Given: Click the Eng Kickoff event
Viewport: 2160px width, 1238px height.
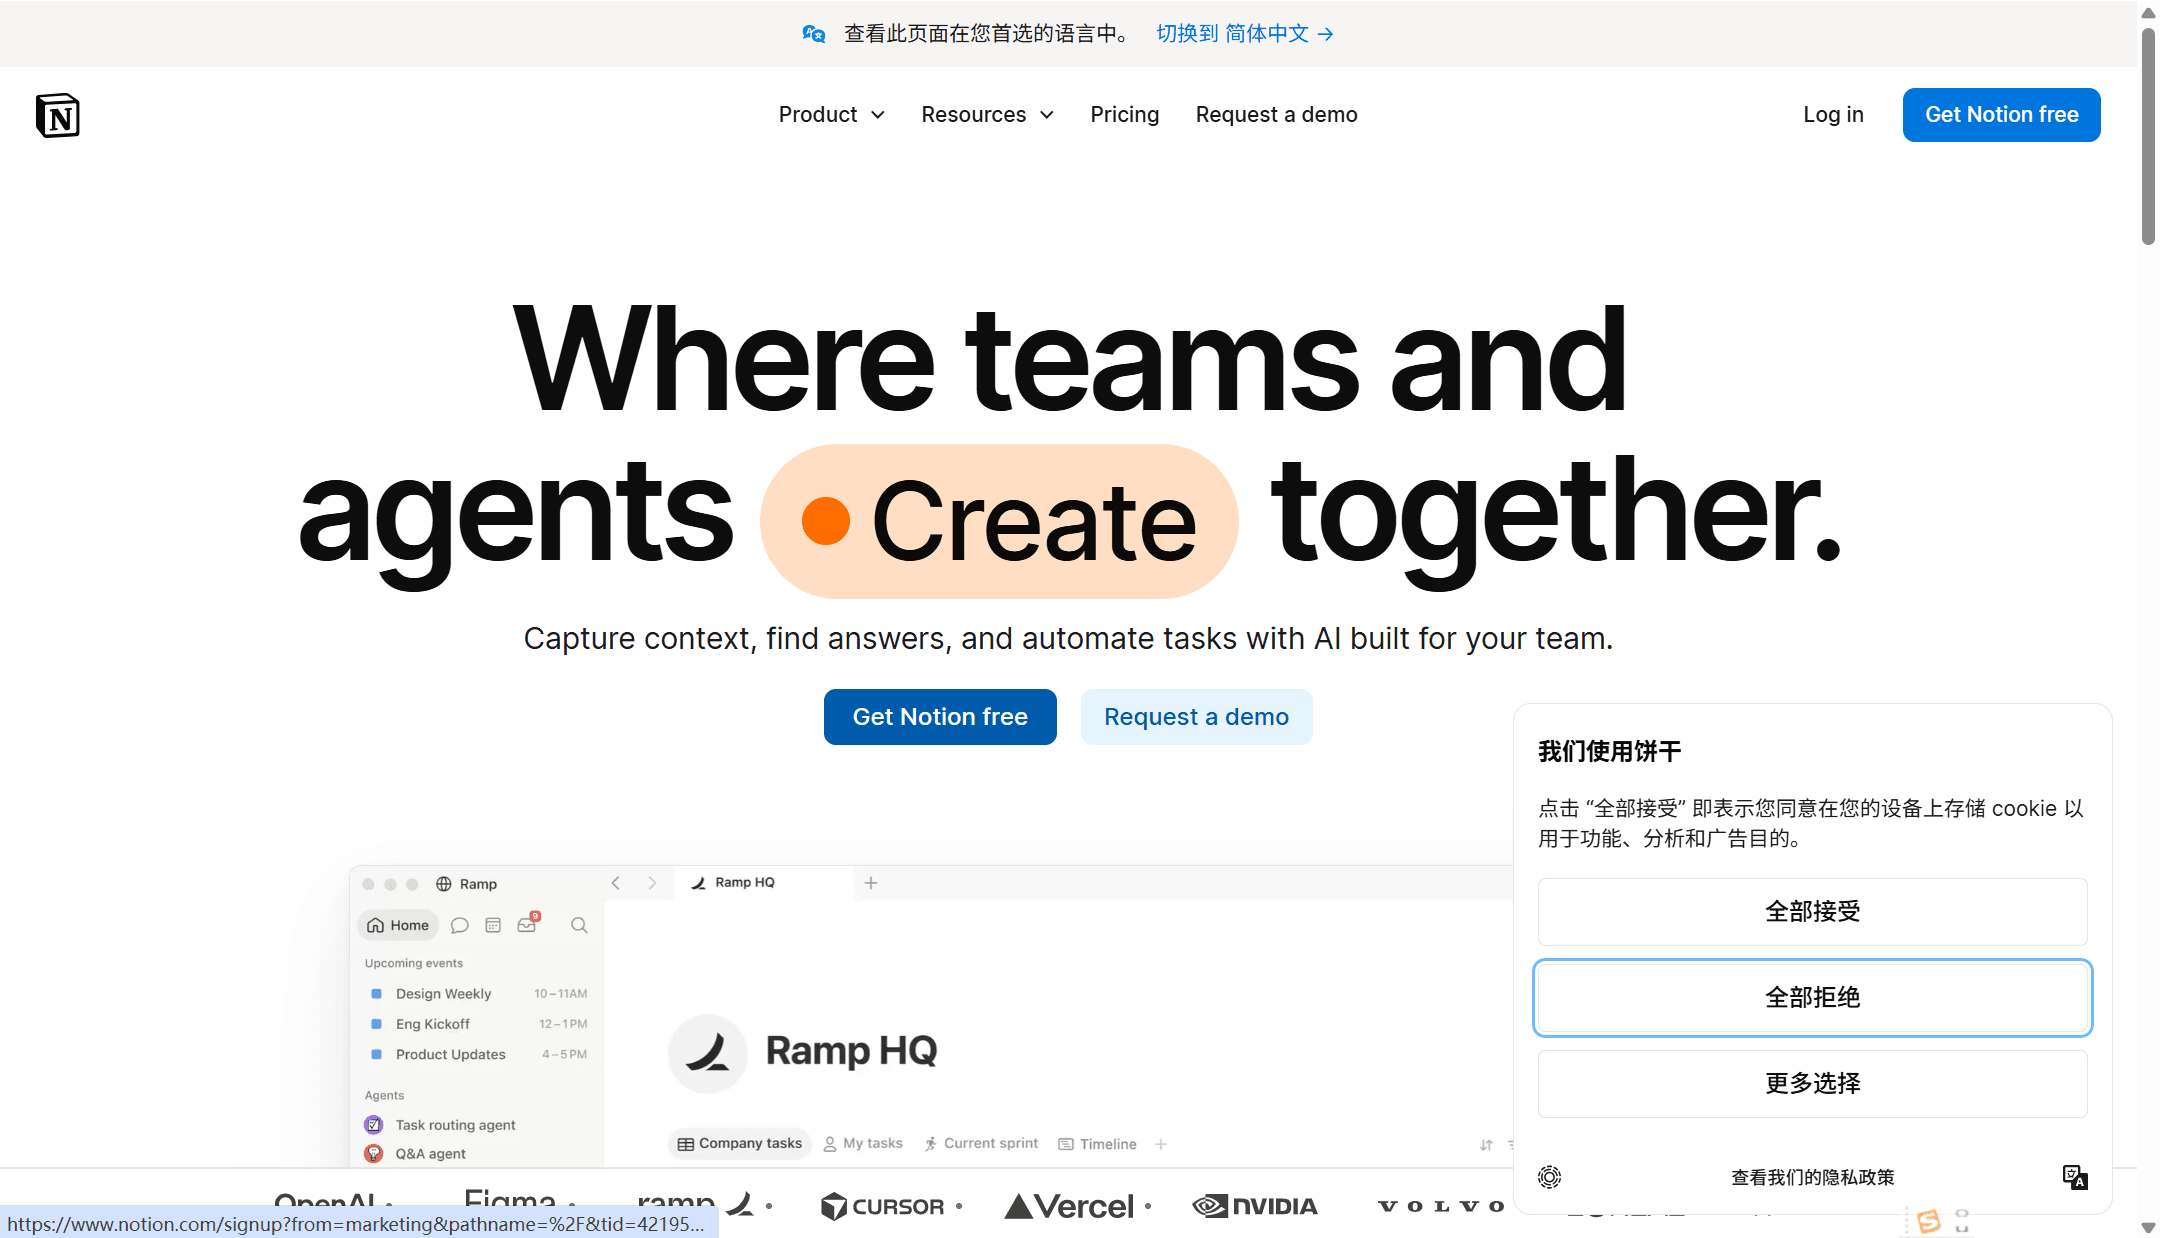Looking at the screenshot, I should click(x=477, y=1024).
